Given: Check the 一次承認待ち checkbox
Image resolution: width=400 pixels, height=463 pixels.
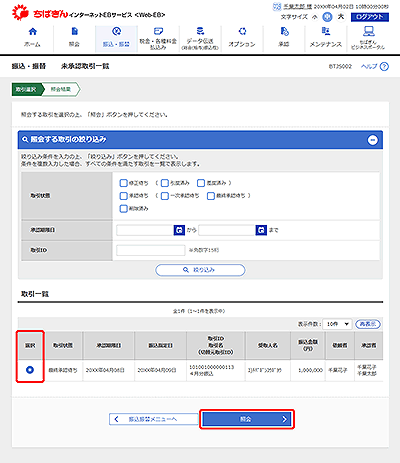Looking at the screenshot, I should [165, 196].
